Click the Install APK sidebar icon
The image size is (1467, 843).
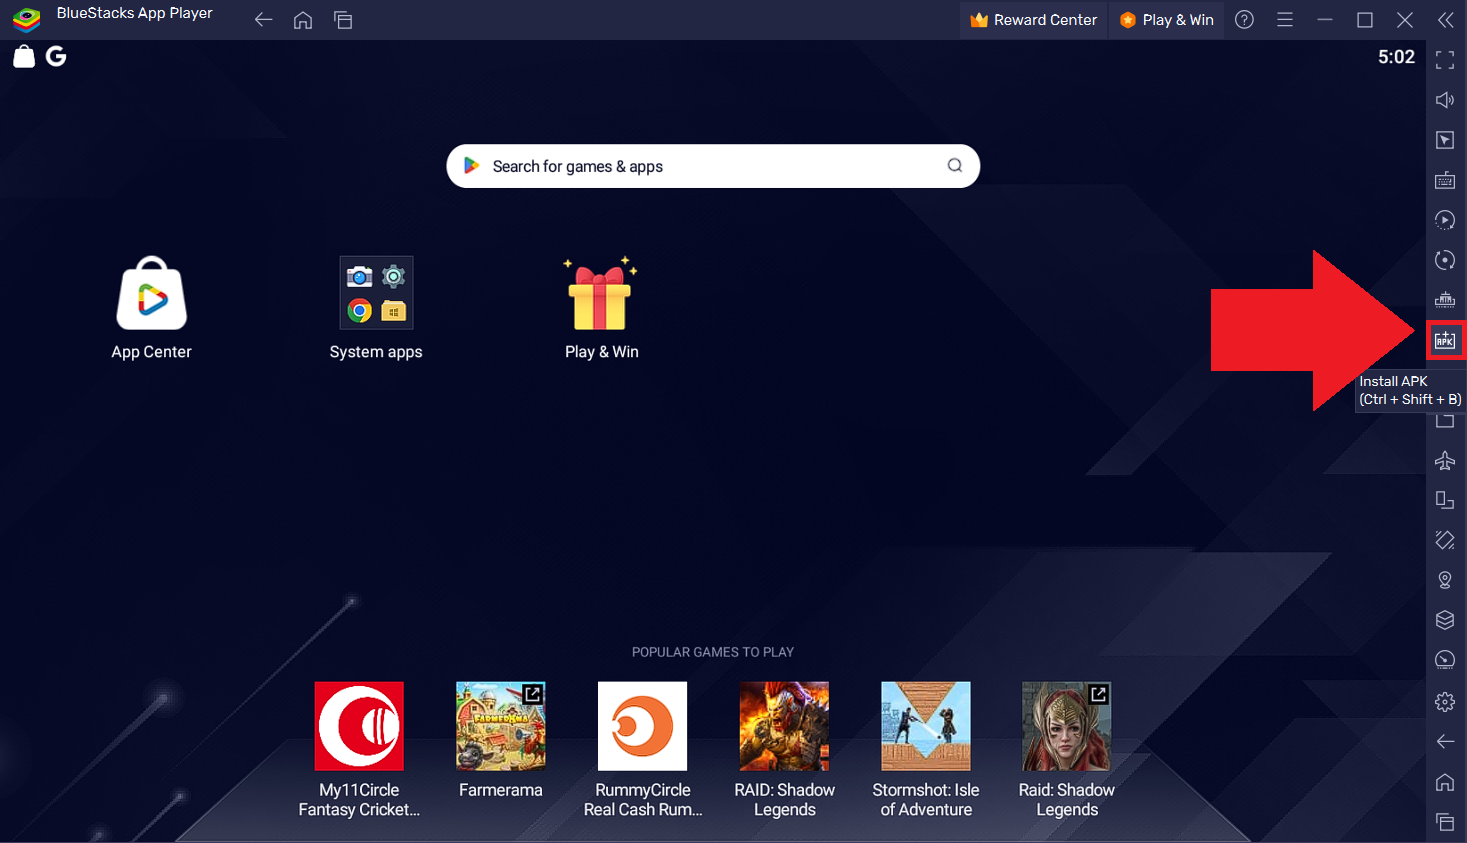pos(1445,340)
